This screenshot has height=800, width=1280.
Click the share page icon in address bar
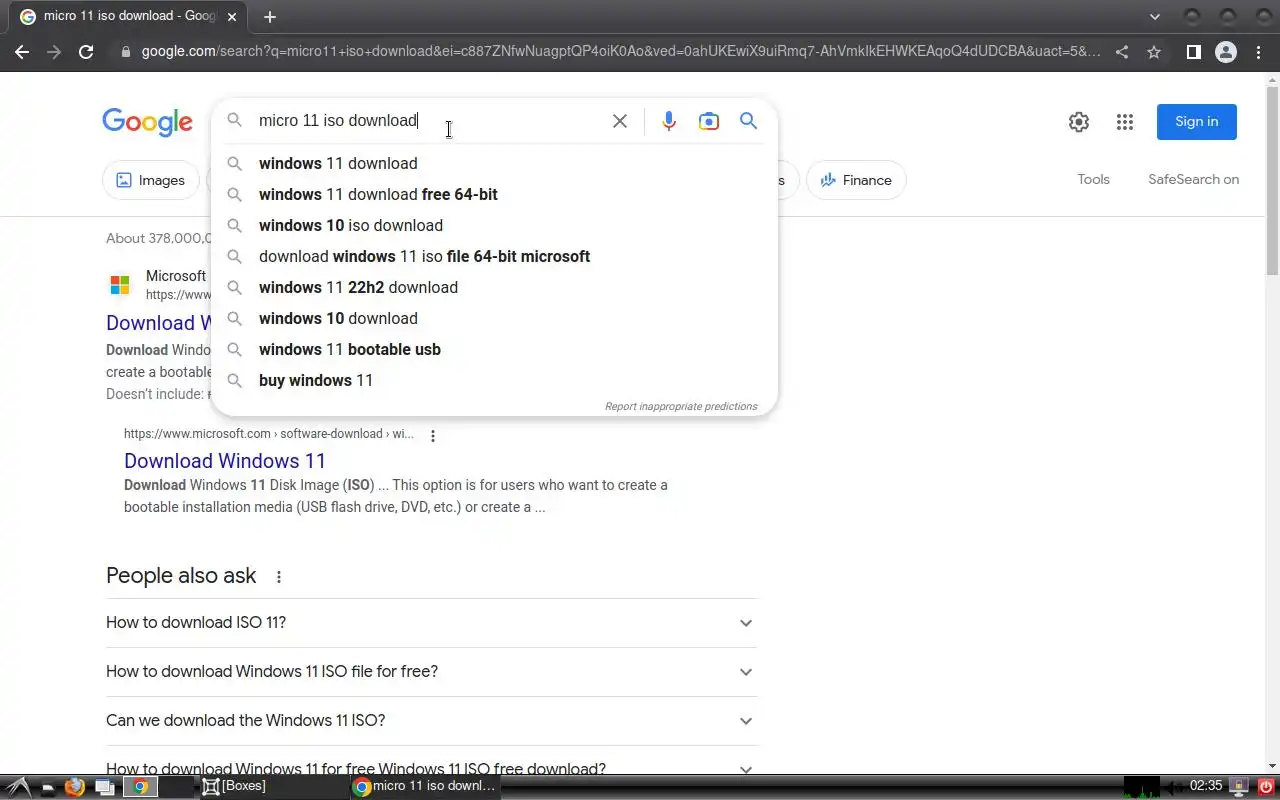[x=1122, y=52]
